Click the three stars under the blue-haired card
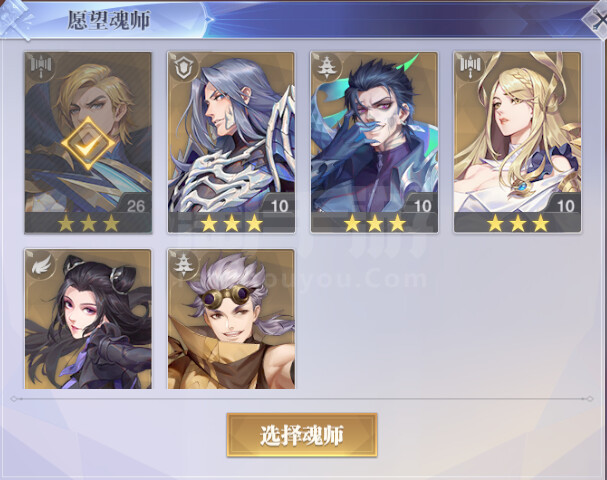The width and height of the screenshot is (607, 480). [x=375, y=223]
